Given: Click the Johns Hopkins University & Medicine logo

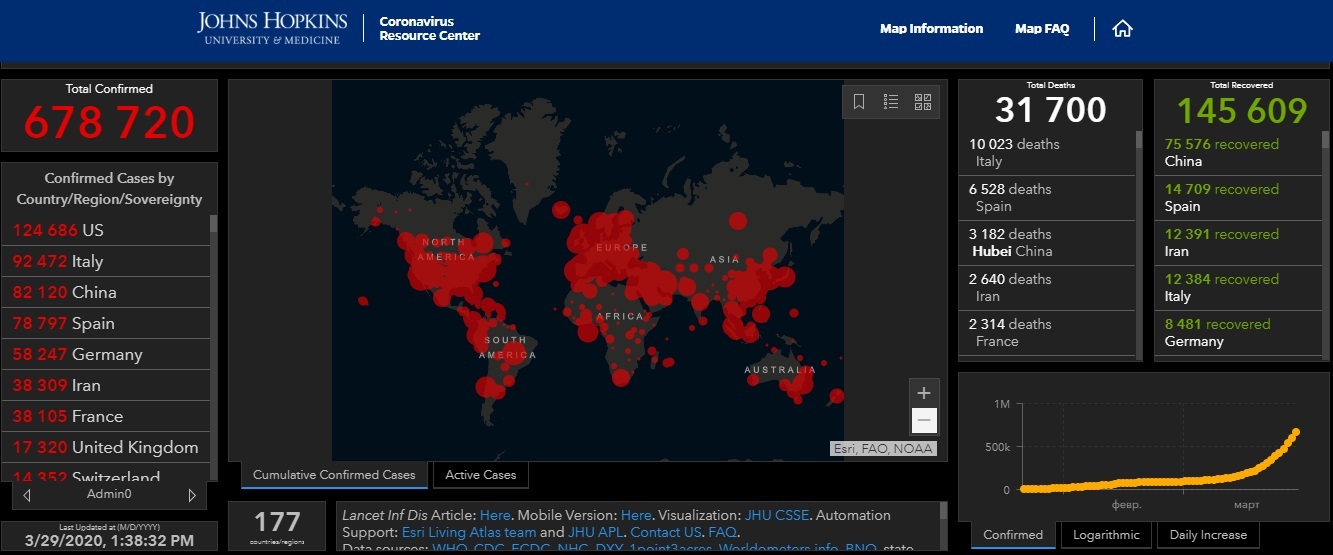Looking at the screenshot, I should point(273,28).
